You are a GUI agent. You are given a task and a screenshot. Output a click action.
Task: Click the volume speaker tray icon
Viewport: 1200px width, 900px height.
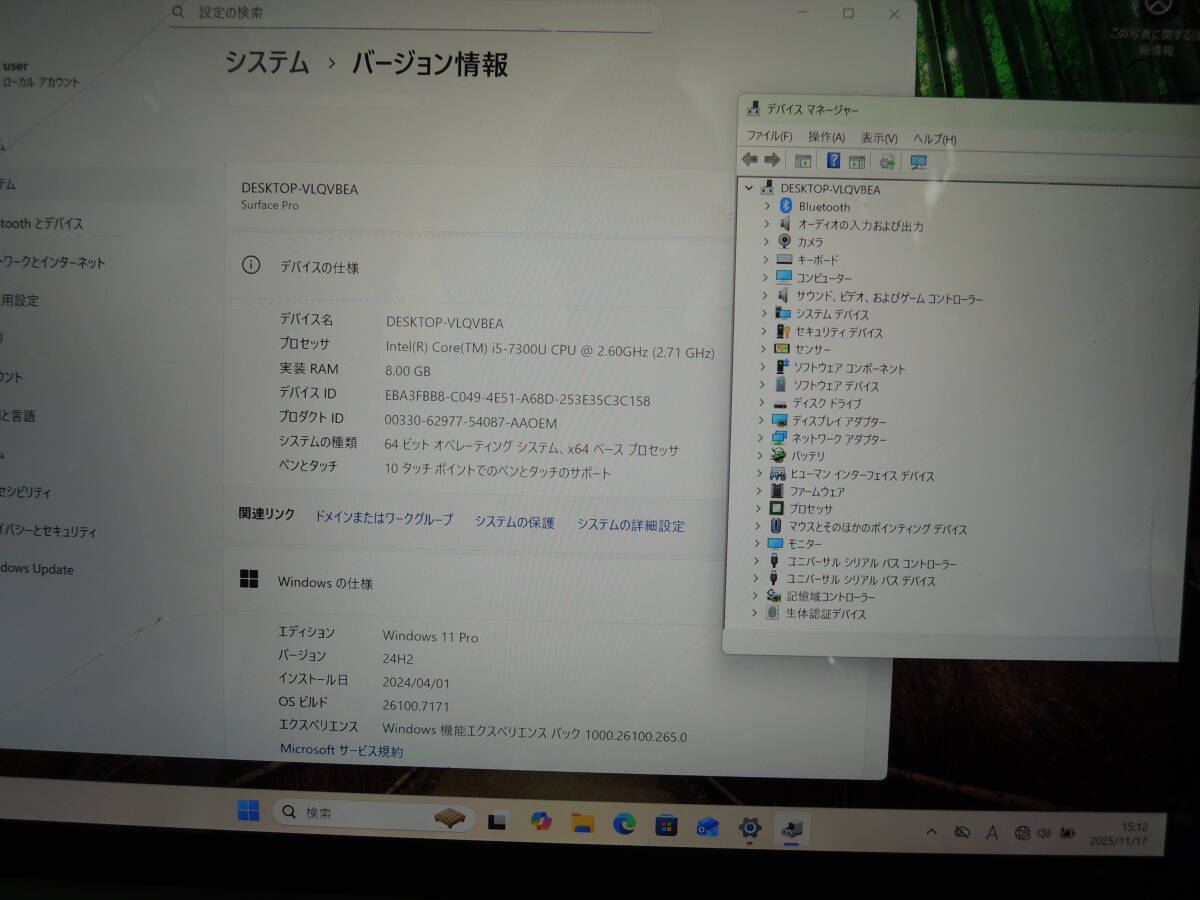[x=1044, y=832]
